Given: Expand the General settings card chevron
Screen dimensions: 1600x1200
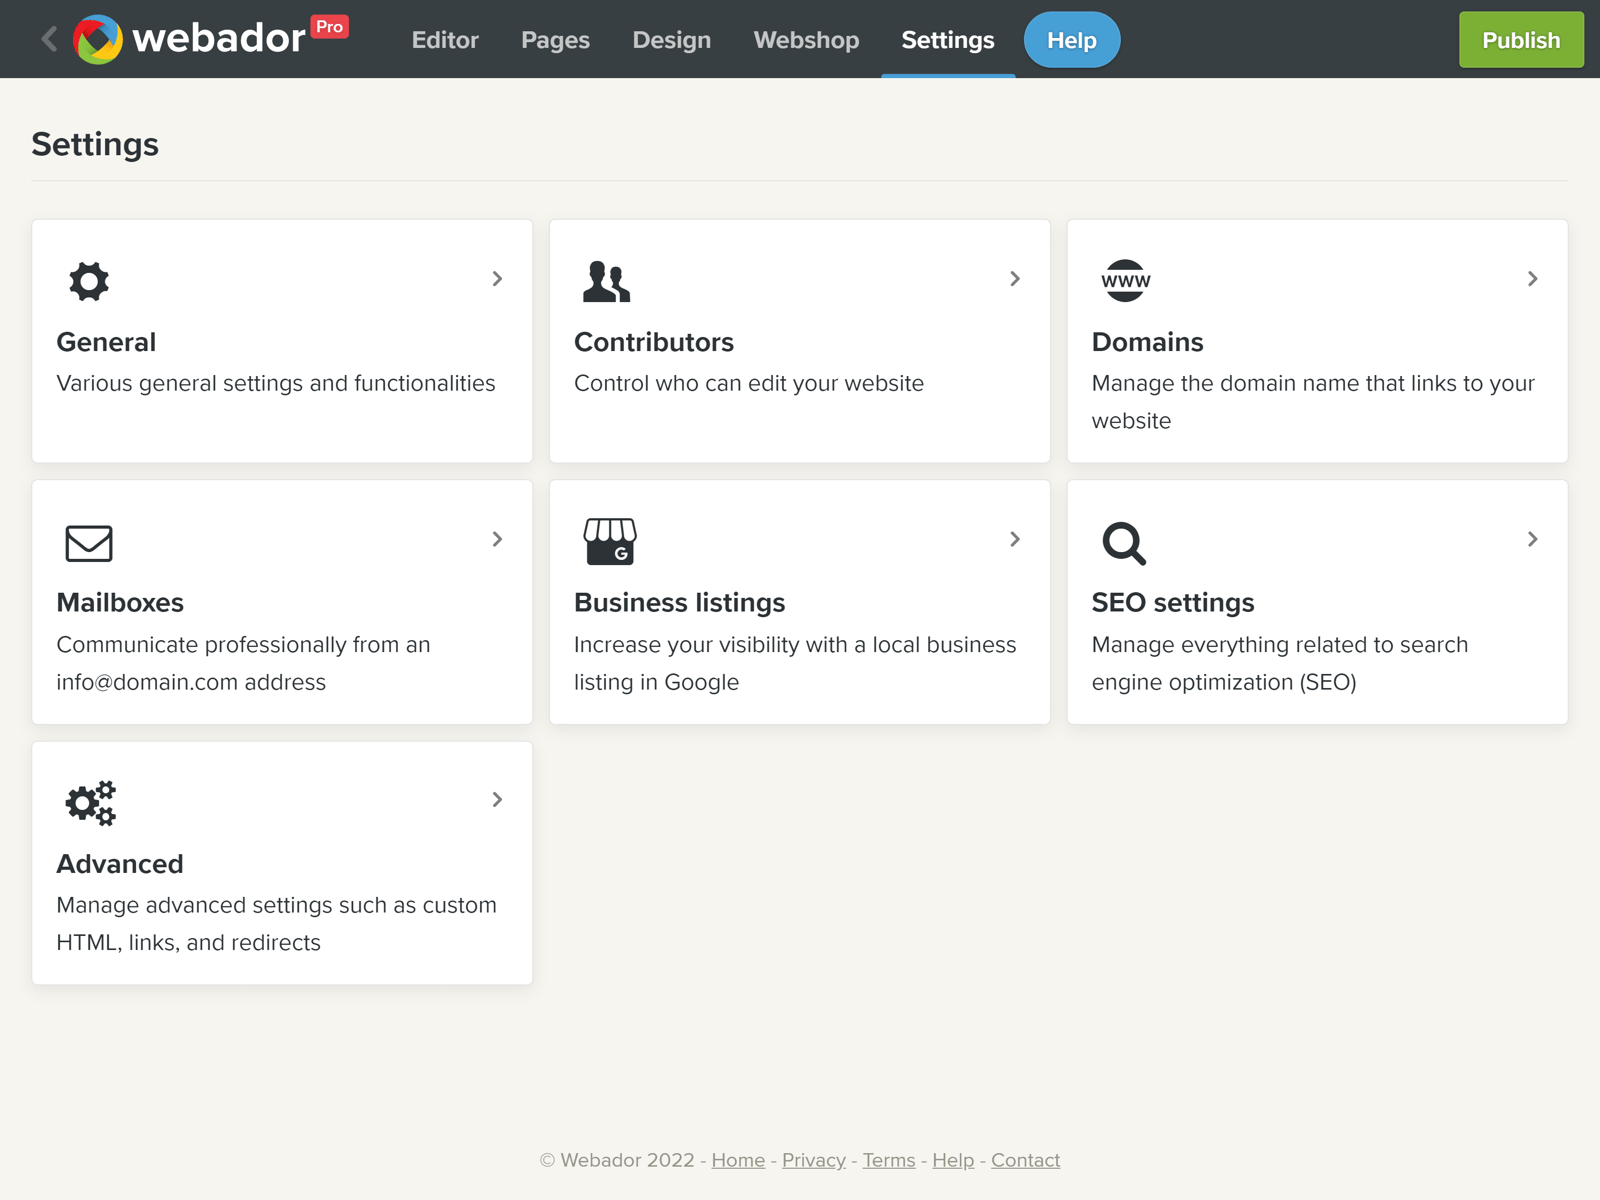Looking at the screenshot, I should tap(497, 279).
